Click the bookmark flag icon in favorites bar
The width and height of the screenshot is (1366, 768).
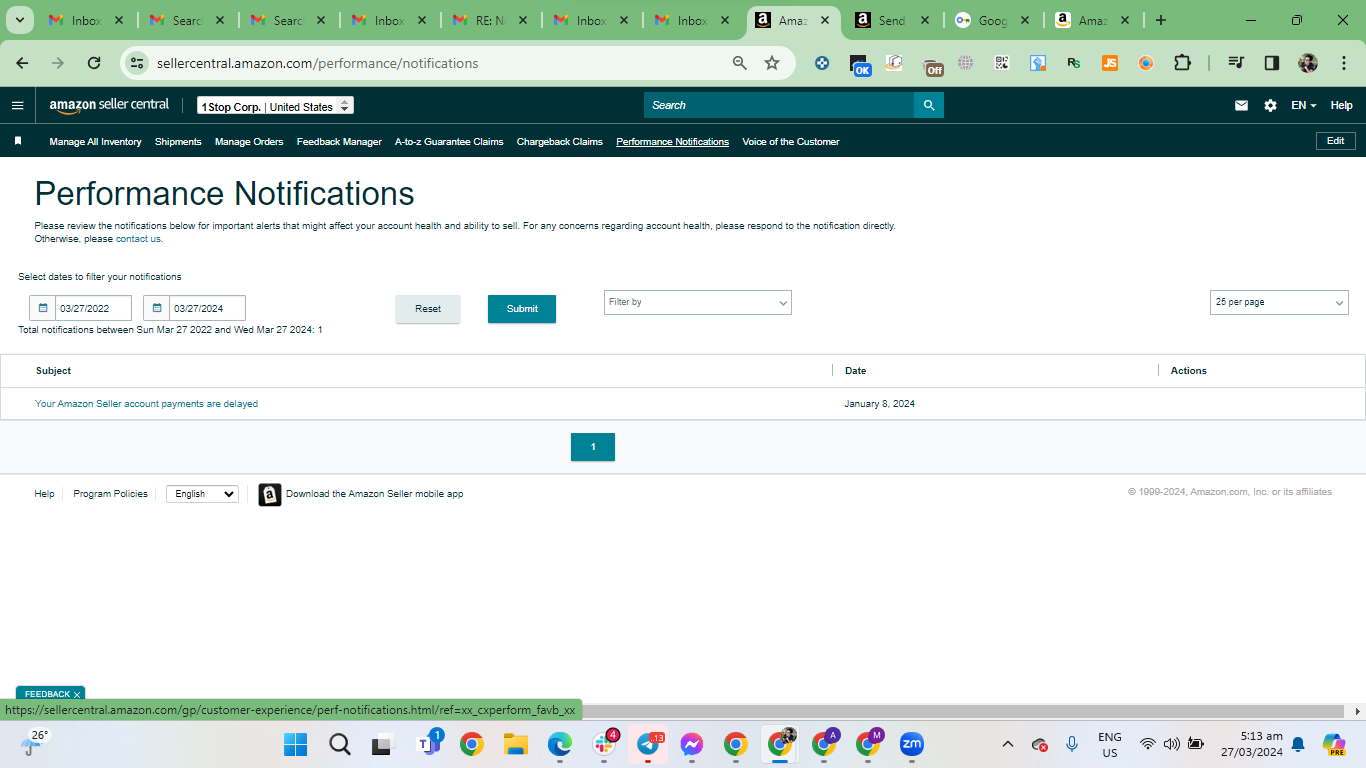pyautogui.click(x=17, y=141)
